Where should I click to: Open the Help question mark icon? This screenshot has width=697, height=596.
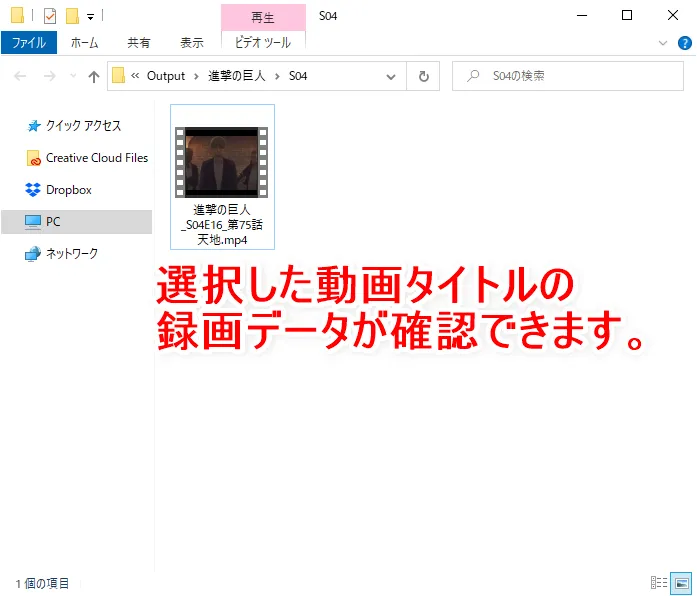[685, 43]
